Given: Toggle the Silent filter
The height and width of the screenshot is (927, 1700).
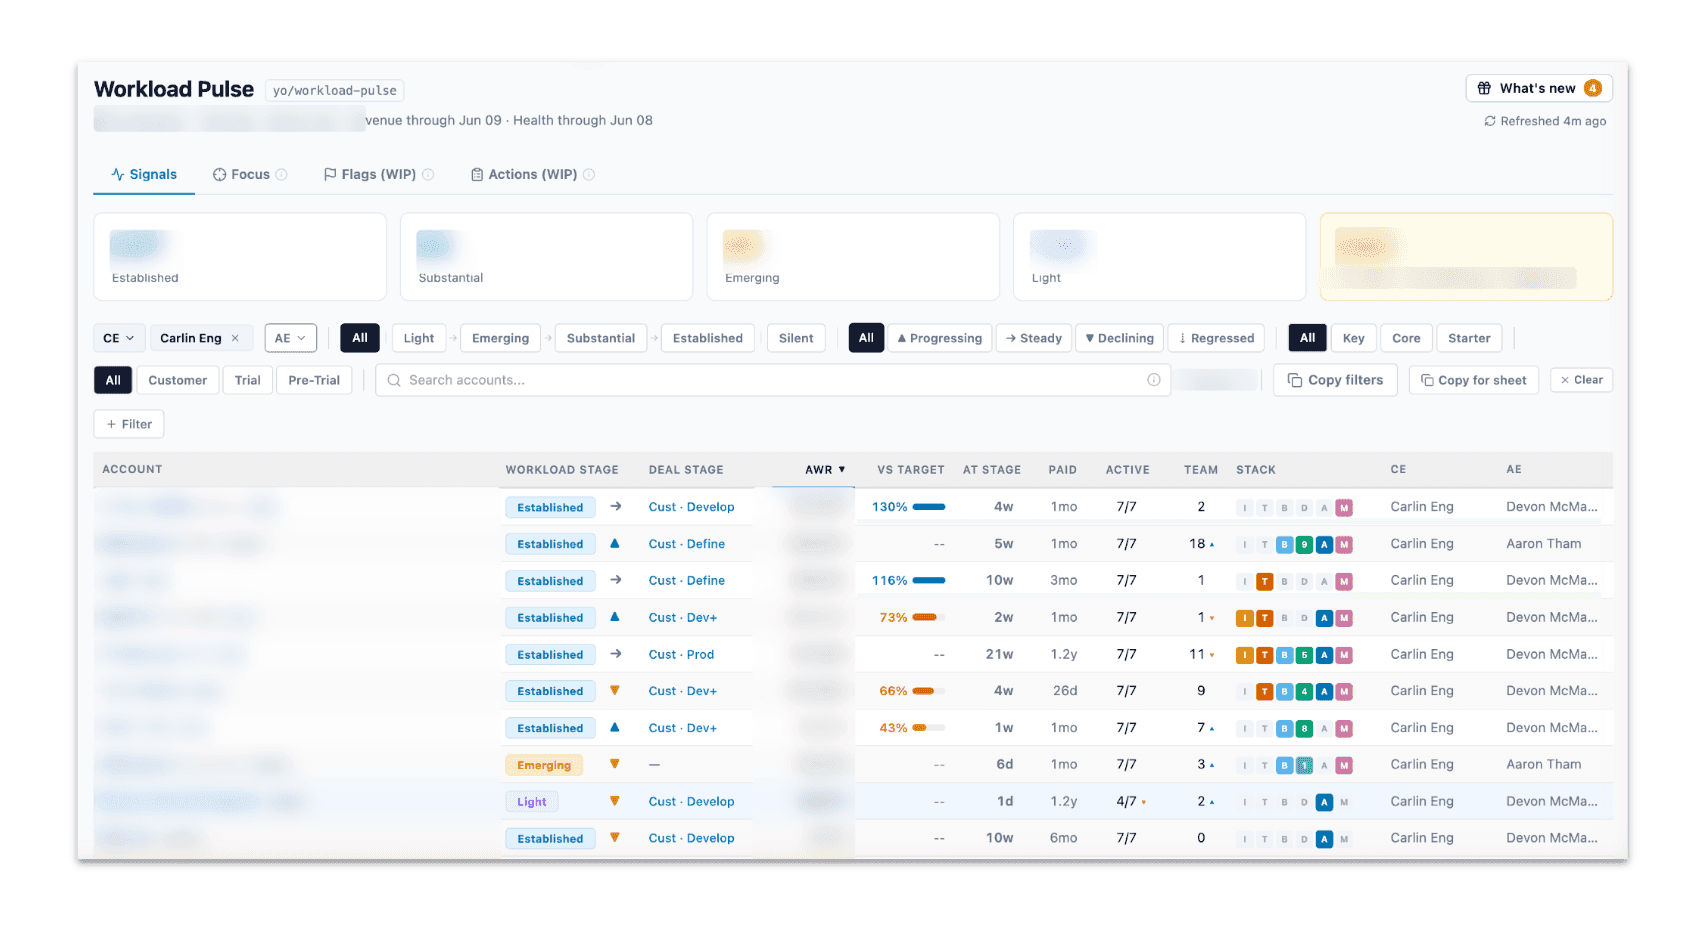Looking at the screenshot, I should tap(796, 338).
